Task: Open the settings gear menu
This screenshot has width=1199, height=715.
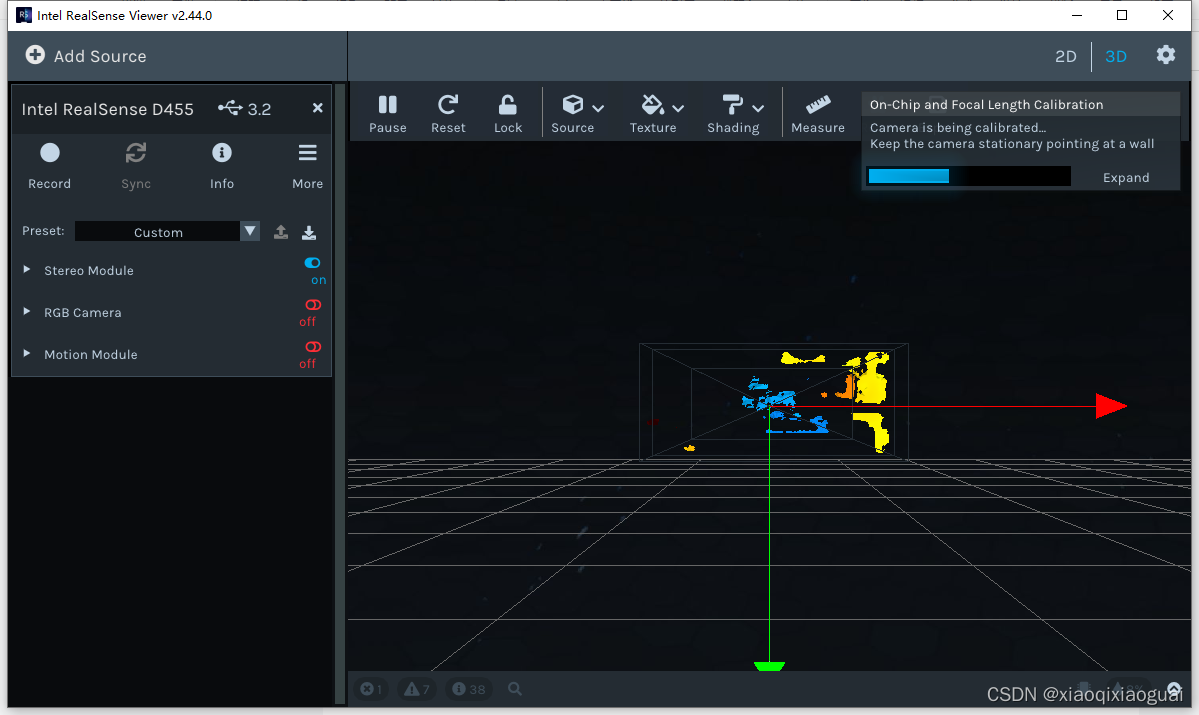Action: point(1165,55)
